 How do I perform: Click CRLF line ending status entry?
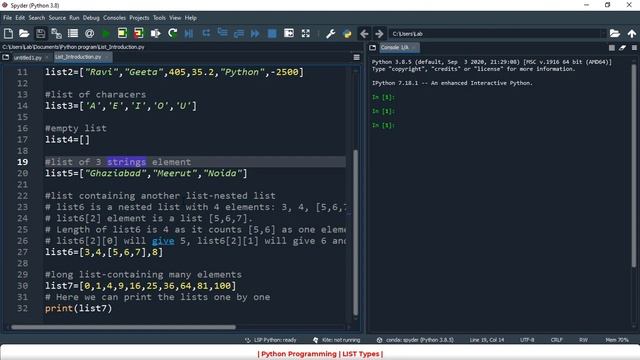(x=556, y=340)
